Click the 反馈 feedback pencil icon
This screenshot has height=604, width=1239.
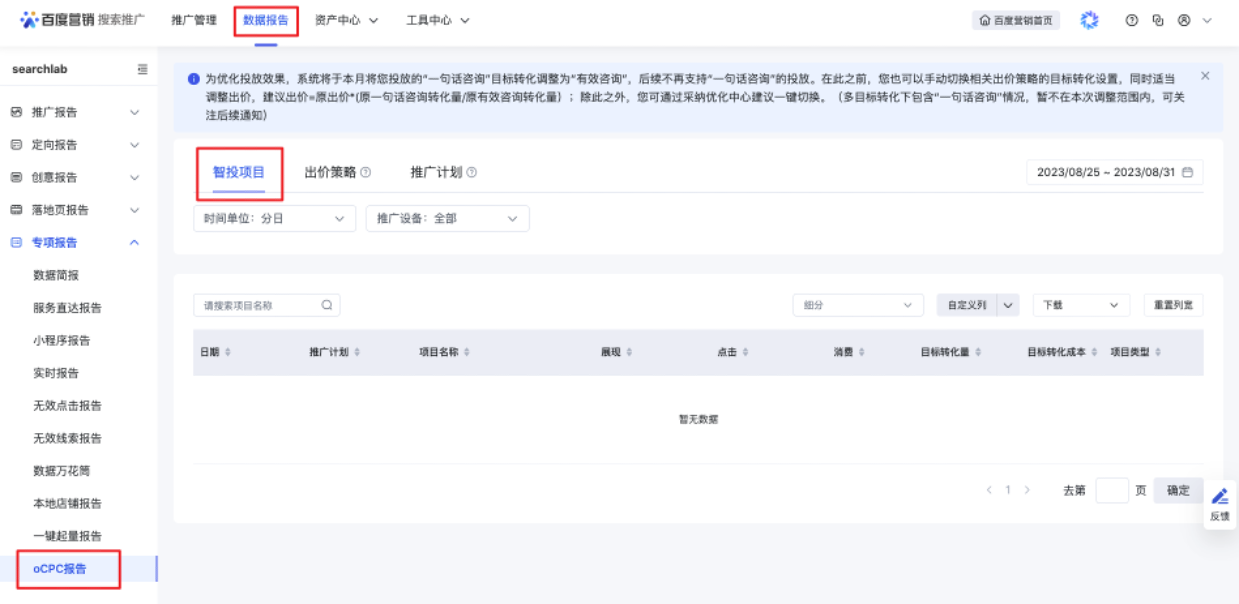(1220, 496)
